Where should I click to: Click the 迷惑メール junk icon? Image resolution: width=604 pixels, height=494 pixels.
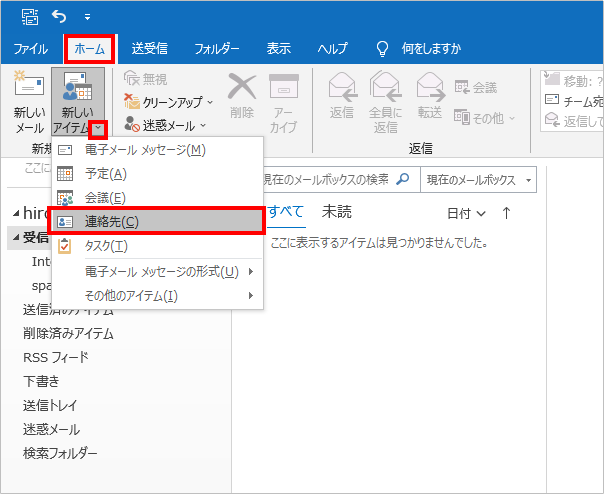[132, 125]
